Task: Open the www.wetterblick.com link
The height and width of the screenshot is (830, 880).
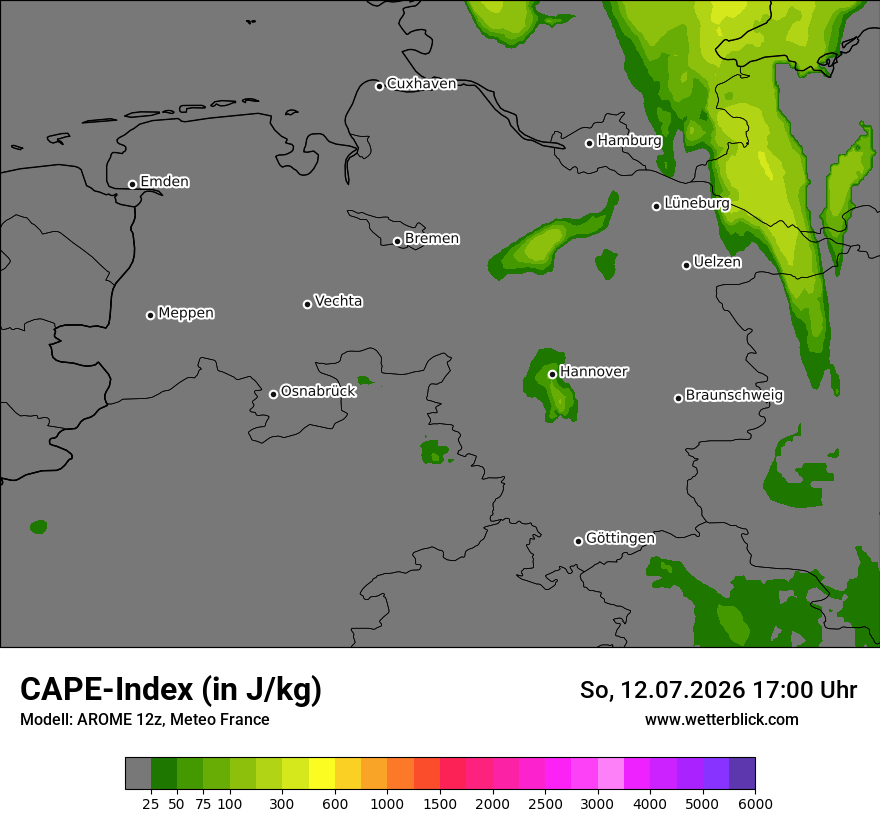Action: (x=722, y=720)
